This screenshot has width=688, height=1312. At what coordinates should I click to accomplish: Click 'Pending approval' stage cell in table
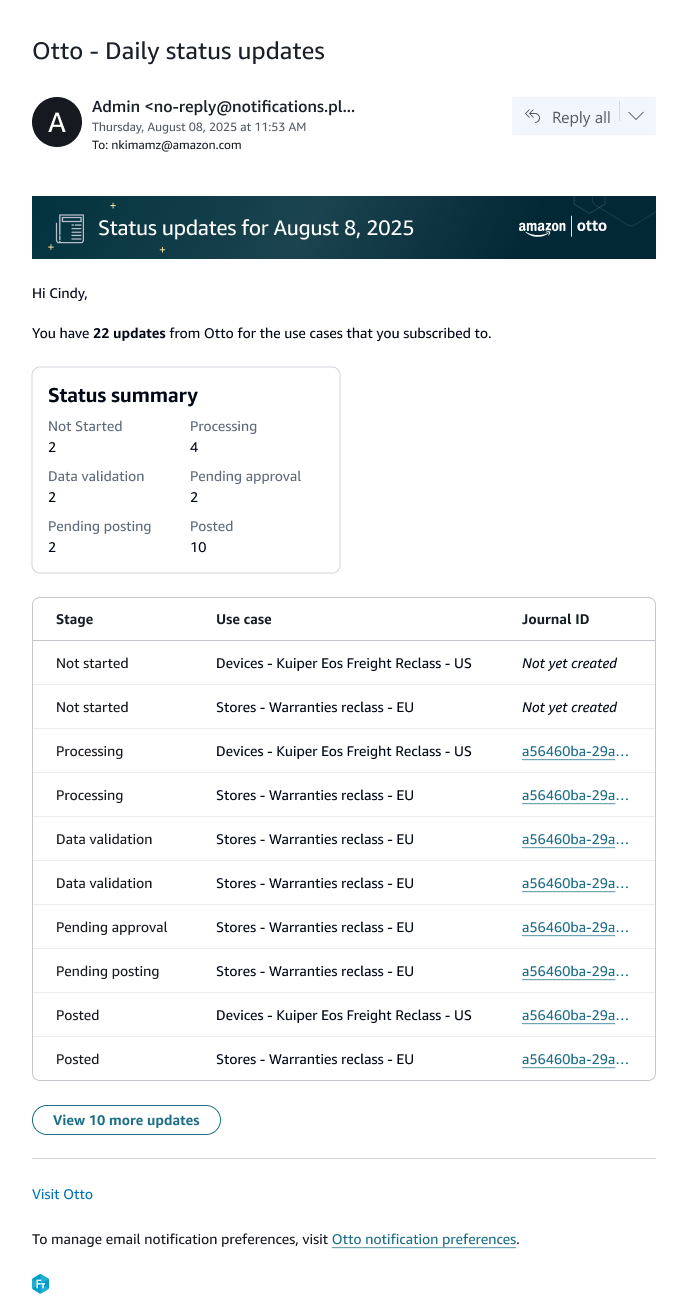(112, 927)
